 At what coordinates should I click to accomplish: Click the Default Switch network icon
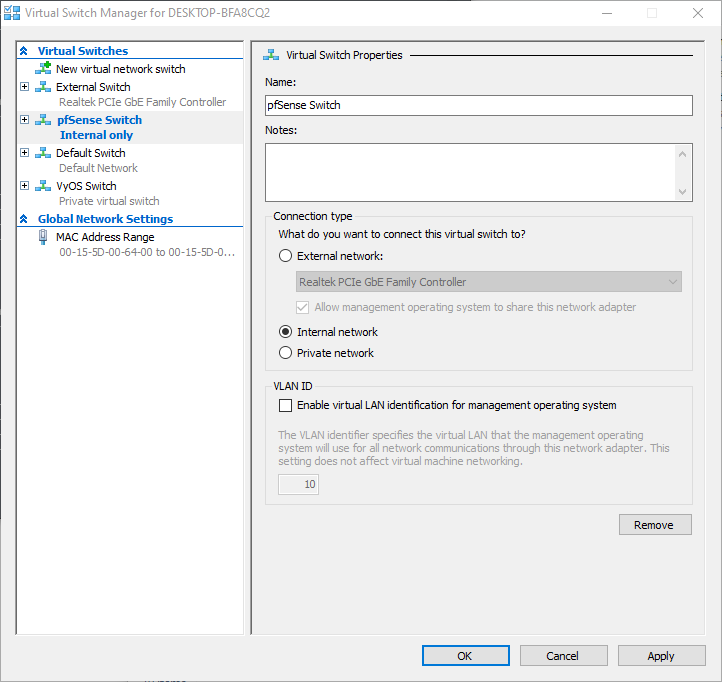43,153
